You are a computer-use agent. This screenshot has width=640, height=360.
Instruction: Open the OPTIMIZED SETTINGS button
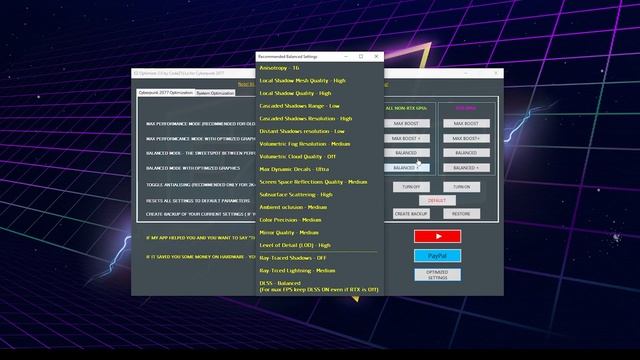(x=437, y=275)
